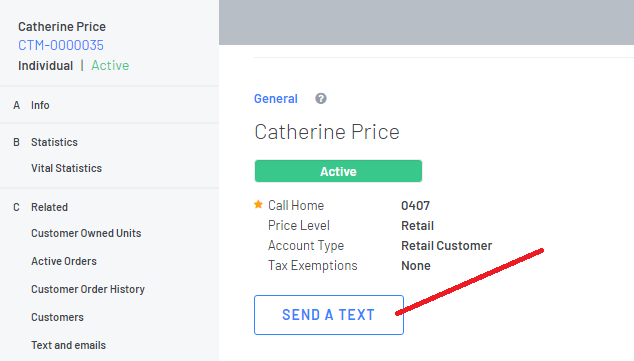
Task: Open Statistics section in sidebar
Action: pos(54,142)
